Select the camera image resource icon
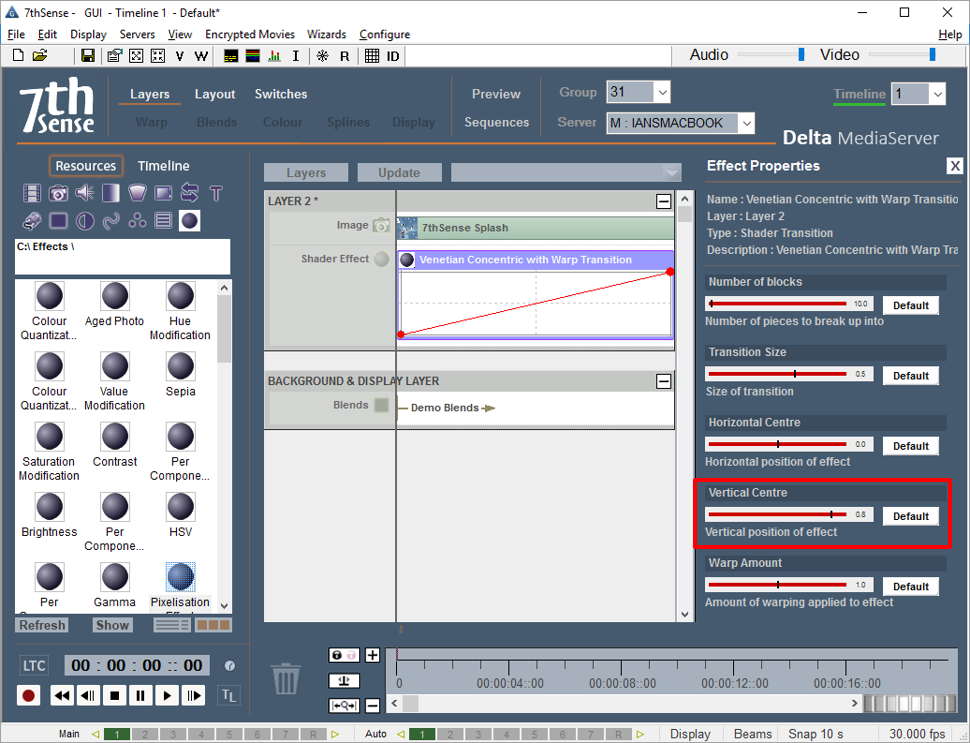The height and width of the screenshot is (743, 970). (58, 193)
